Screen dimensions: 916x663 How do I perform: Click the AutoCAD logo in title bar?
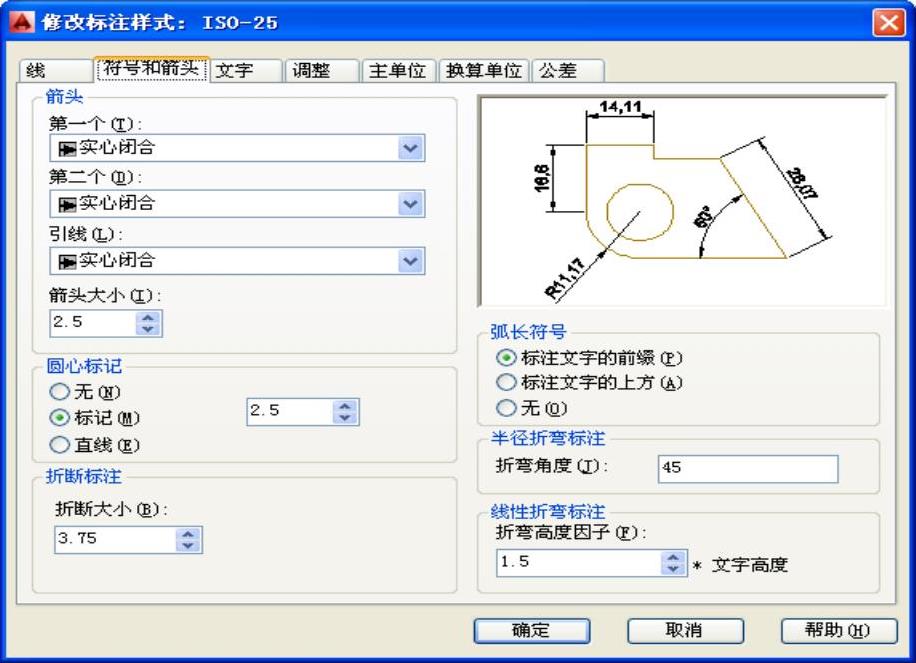coord(22,22)
